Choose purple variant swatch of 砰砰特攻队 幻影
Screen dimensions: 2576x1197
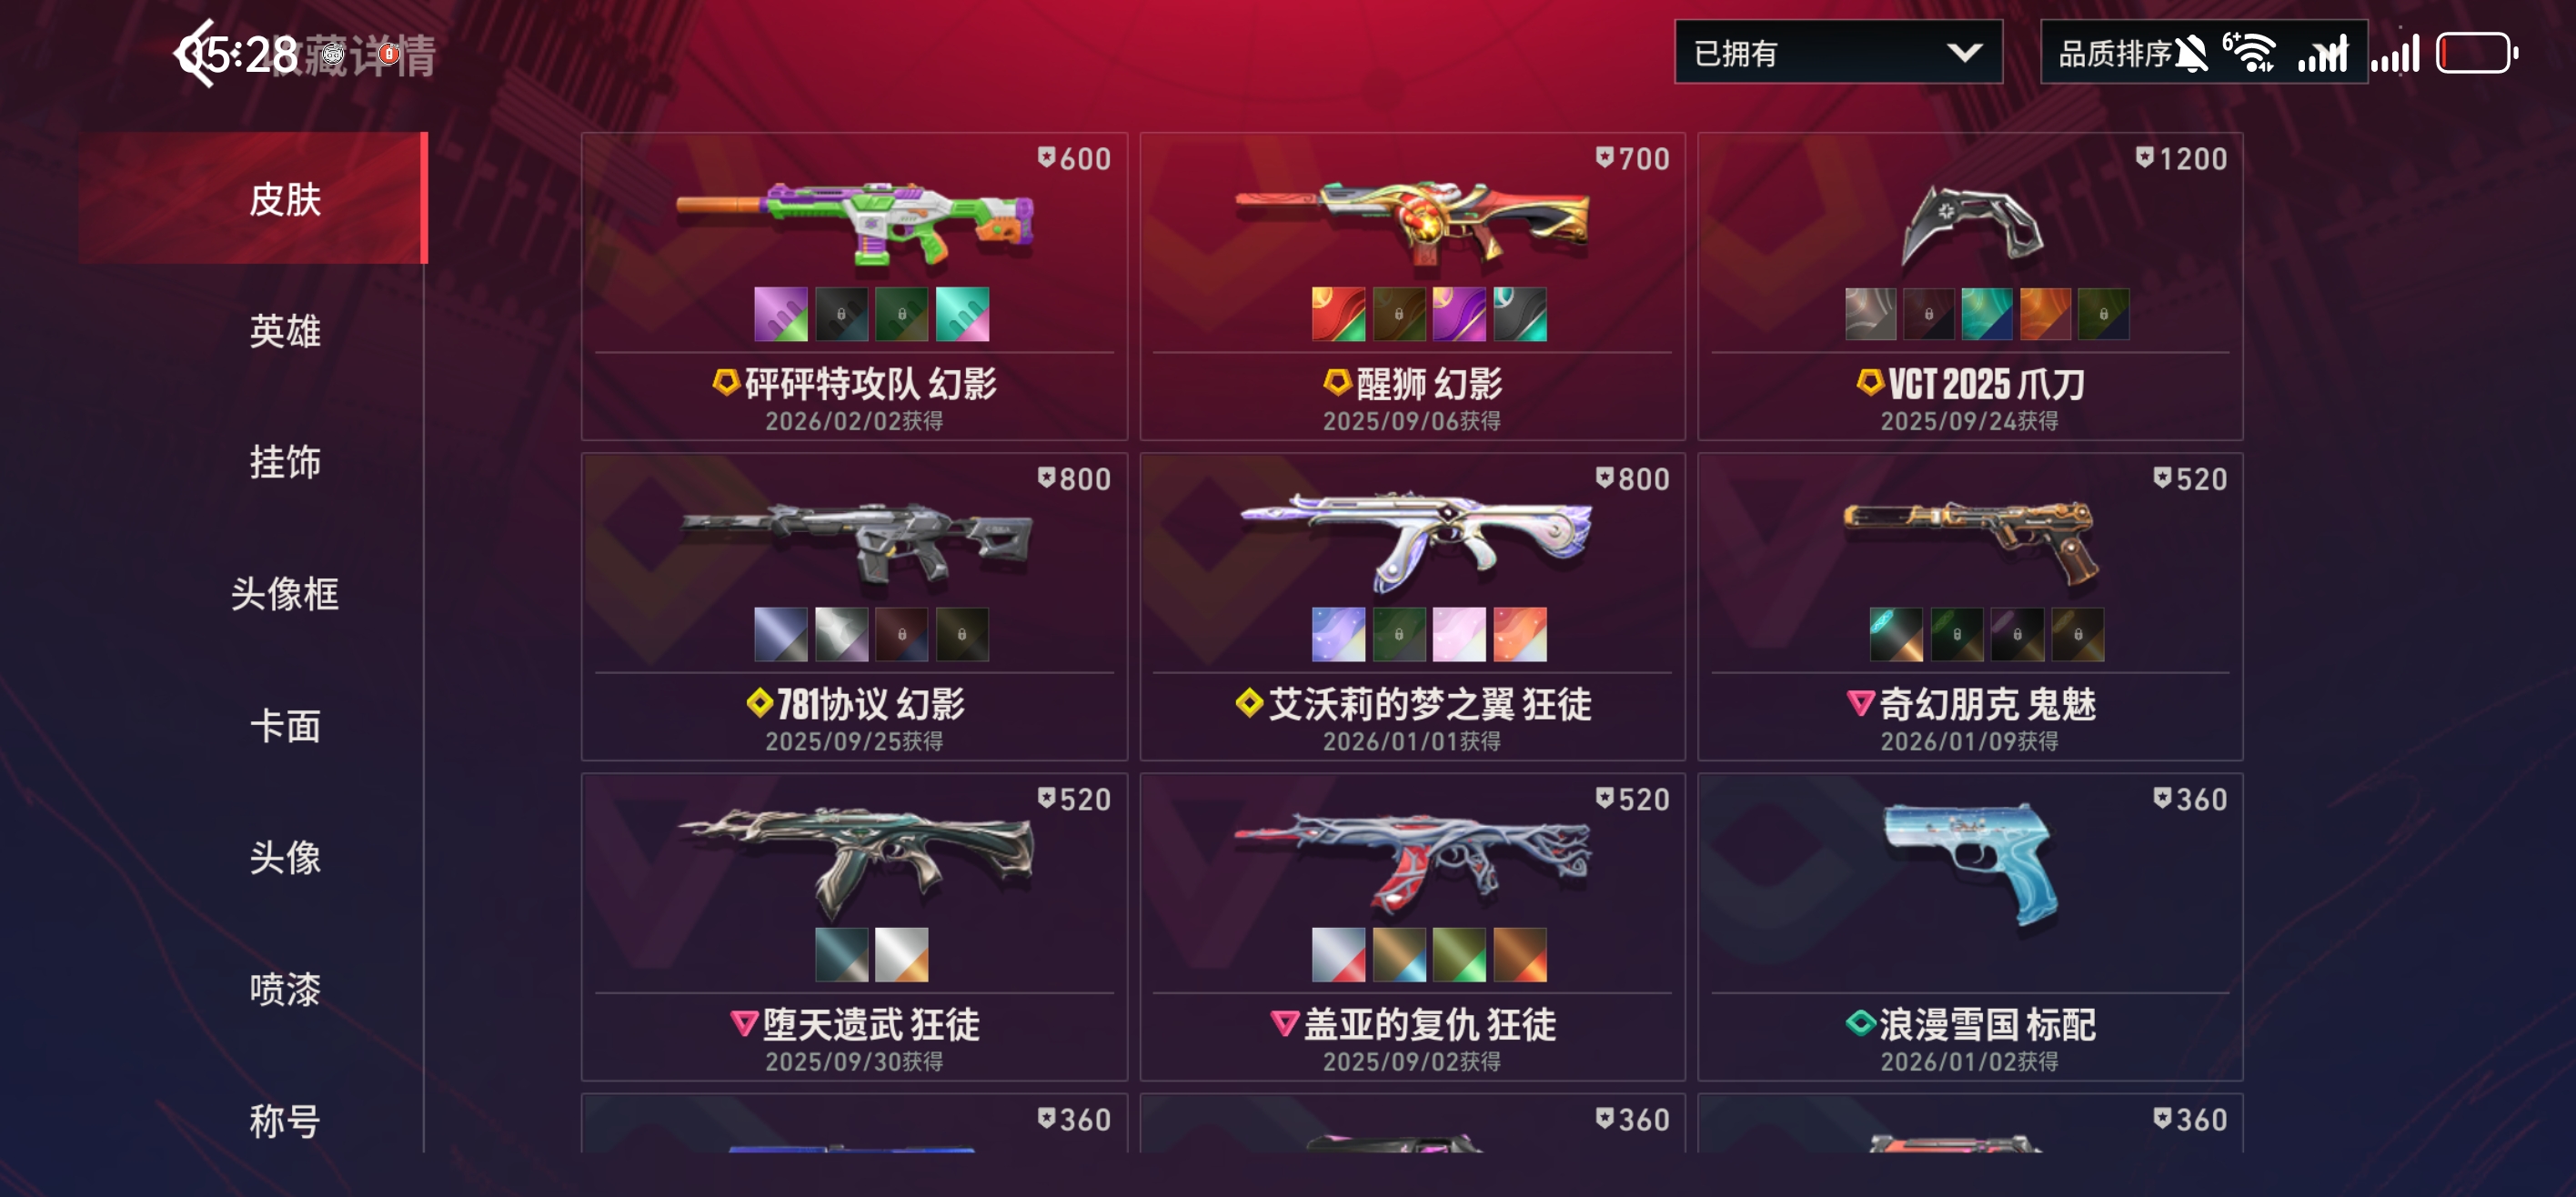pyautogui.click(x=780, y=314)
